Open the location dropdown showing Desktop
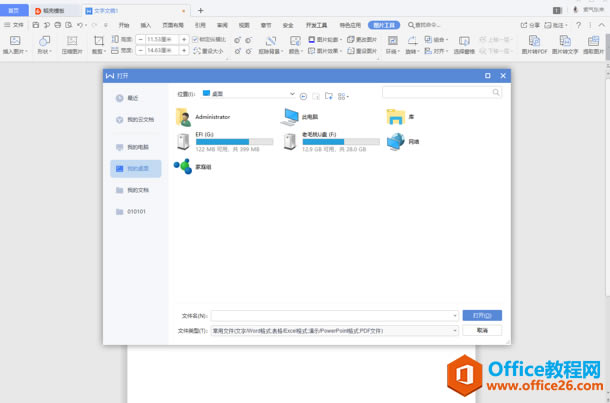610x403 pixels. (x=292, y=94)
